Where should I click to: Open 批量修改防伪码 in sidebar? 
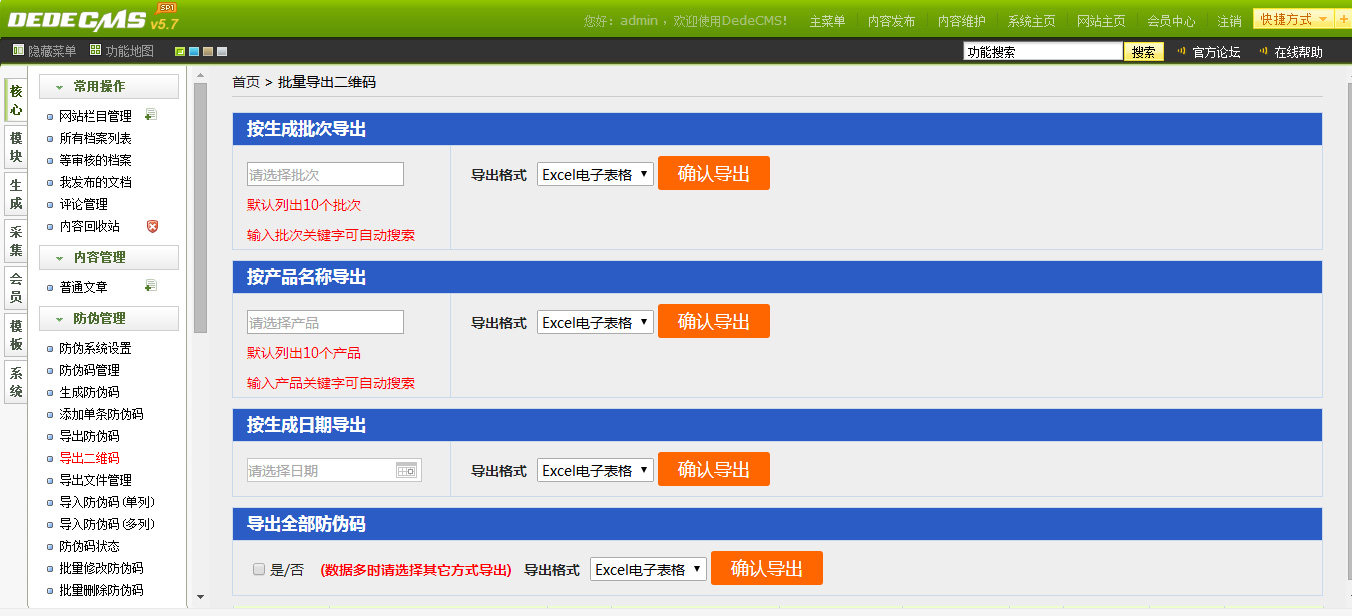[x=101, y=568]
